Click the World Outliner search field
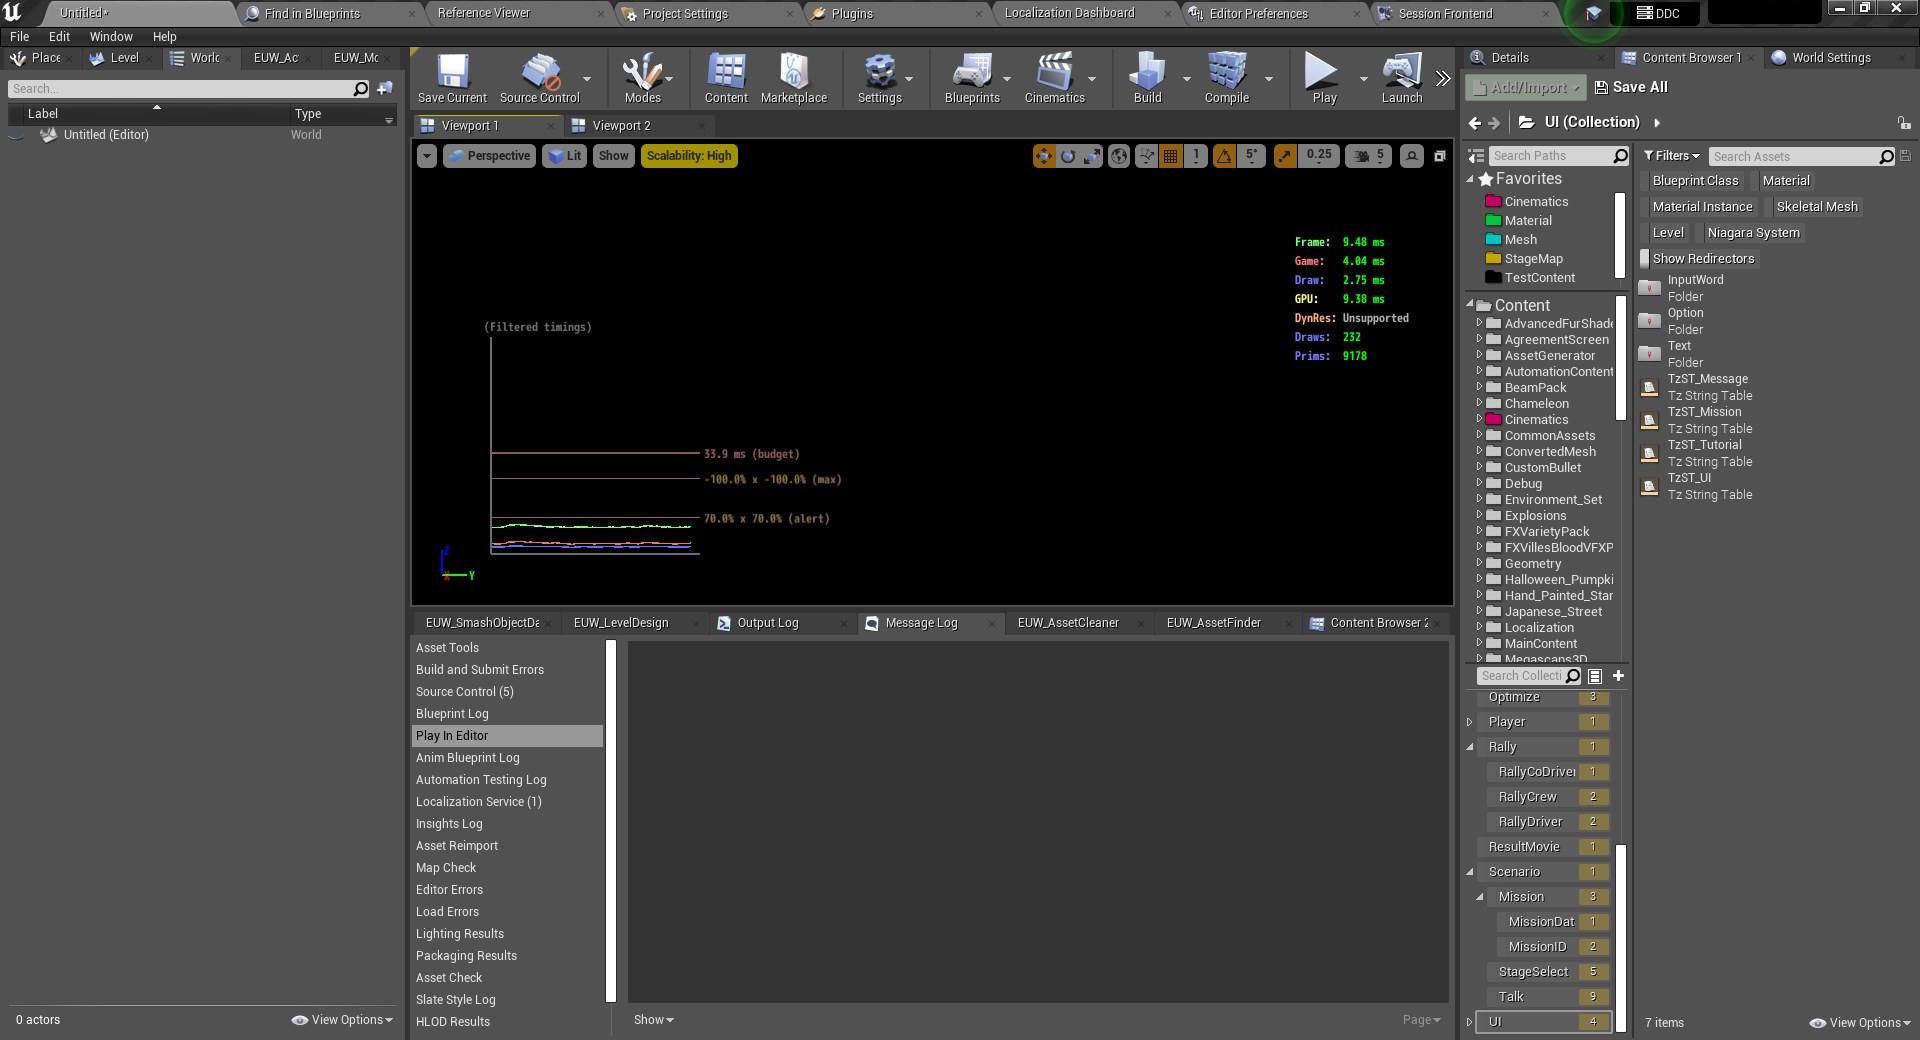This screenshot has width=1920, height=1040. point(188,89)
